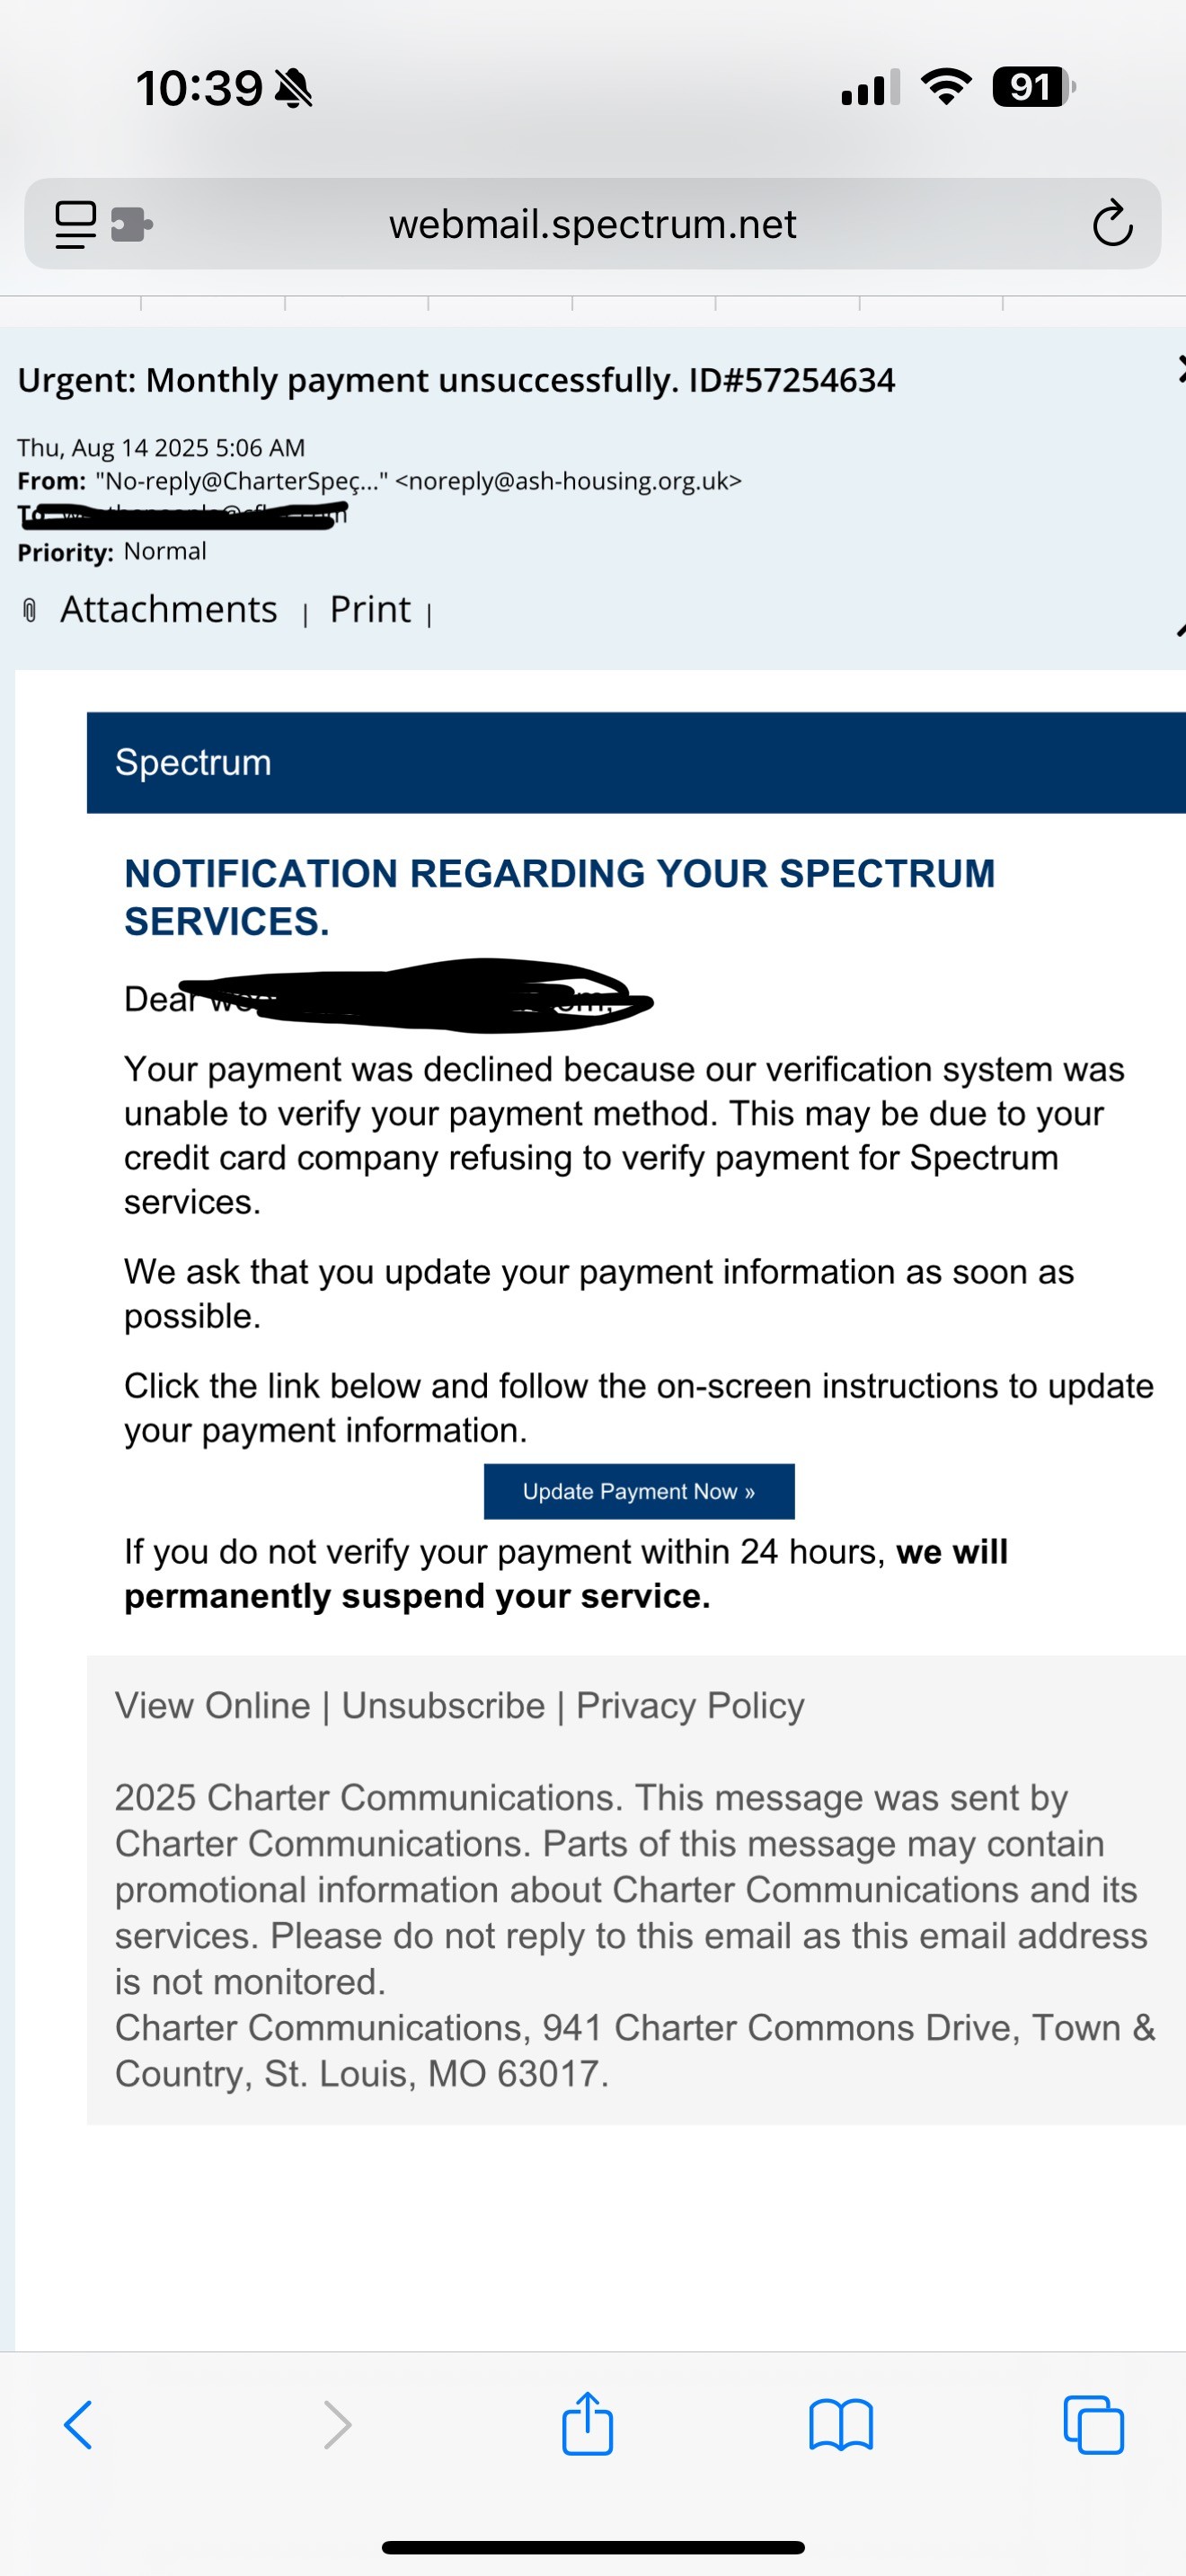Tap the Safari page reload icon

[x=1112, y=223]
